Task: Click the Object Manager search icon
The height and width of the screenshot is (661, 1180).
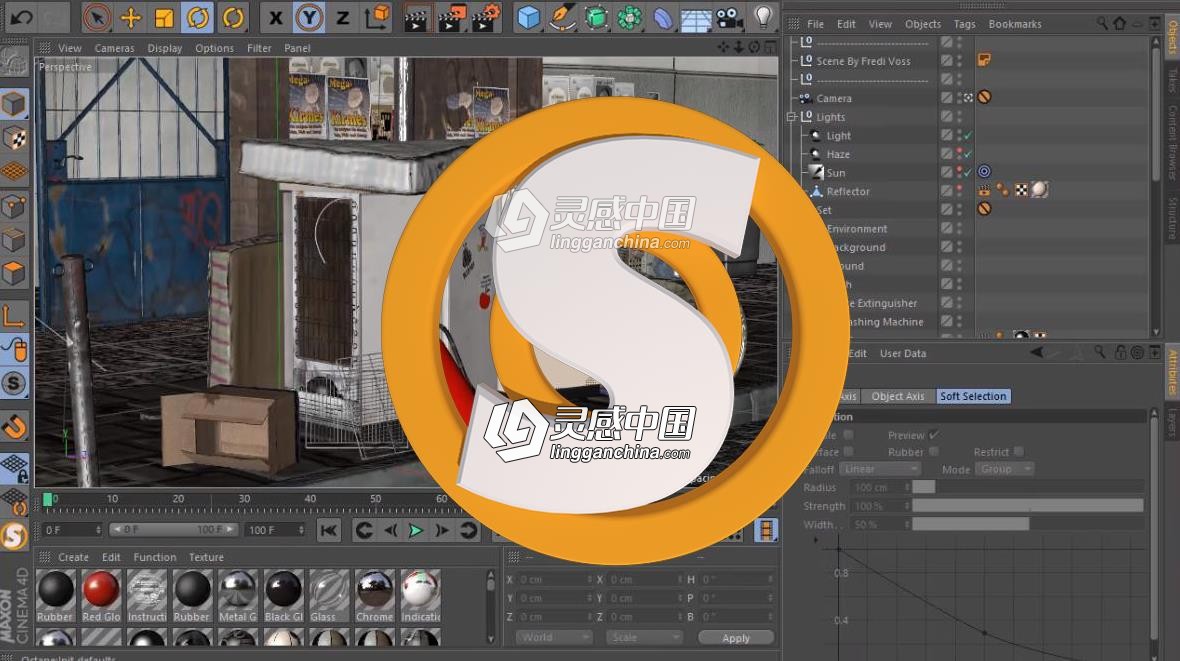Action: click(x=1102, y=24)
